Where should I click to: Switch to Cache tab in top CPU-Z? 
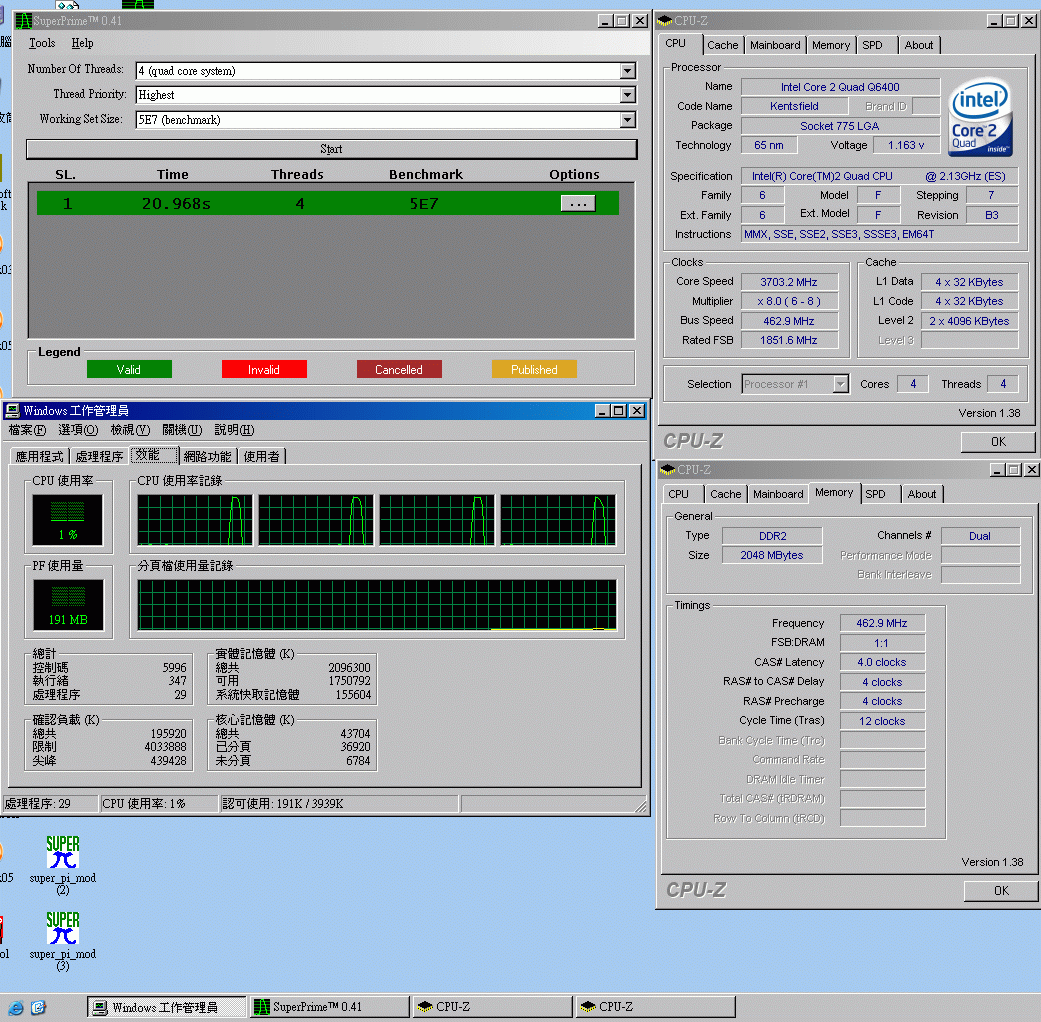click(722, 45)
